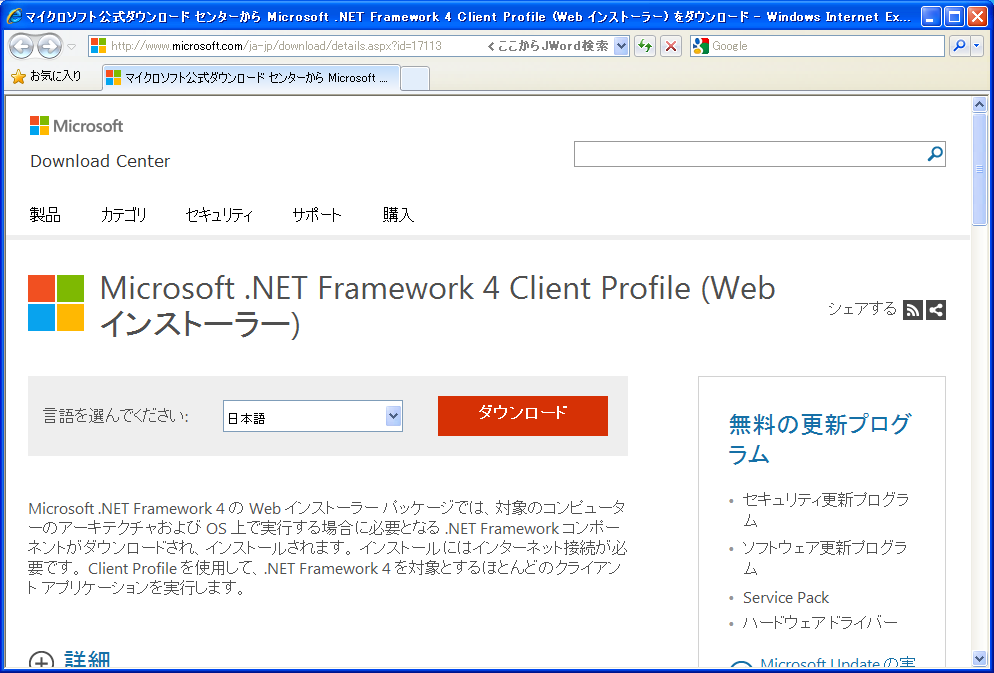
Task: Open the search provider options dropdown
Action: coord(976,46)
